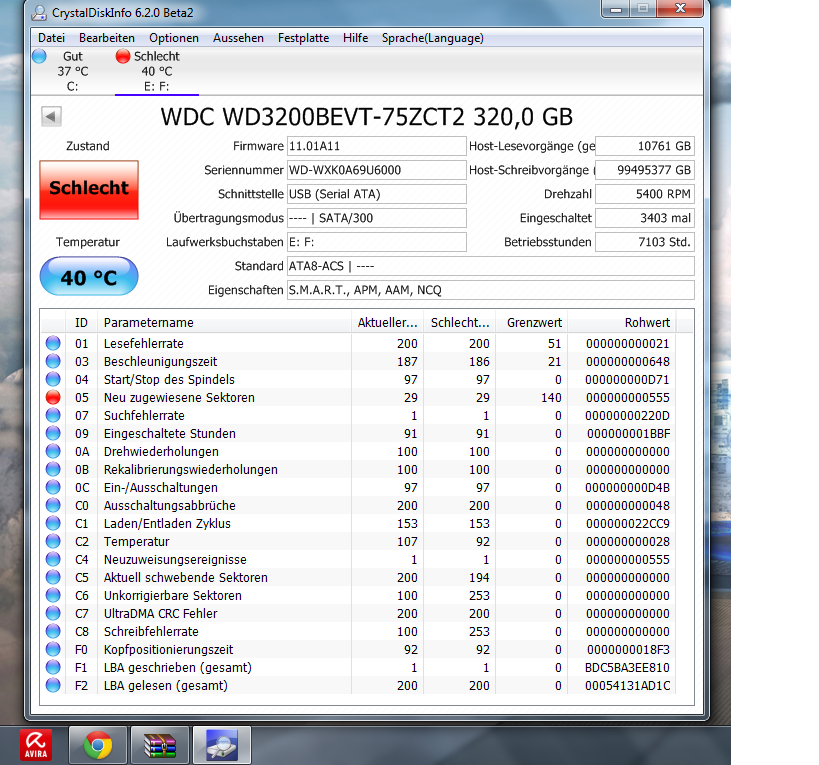Click status icon of UltraDMA CRC Fehler row

tap(53, 614)
